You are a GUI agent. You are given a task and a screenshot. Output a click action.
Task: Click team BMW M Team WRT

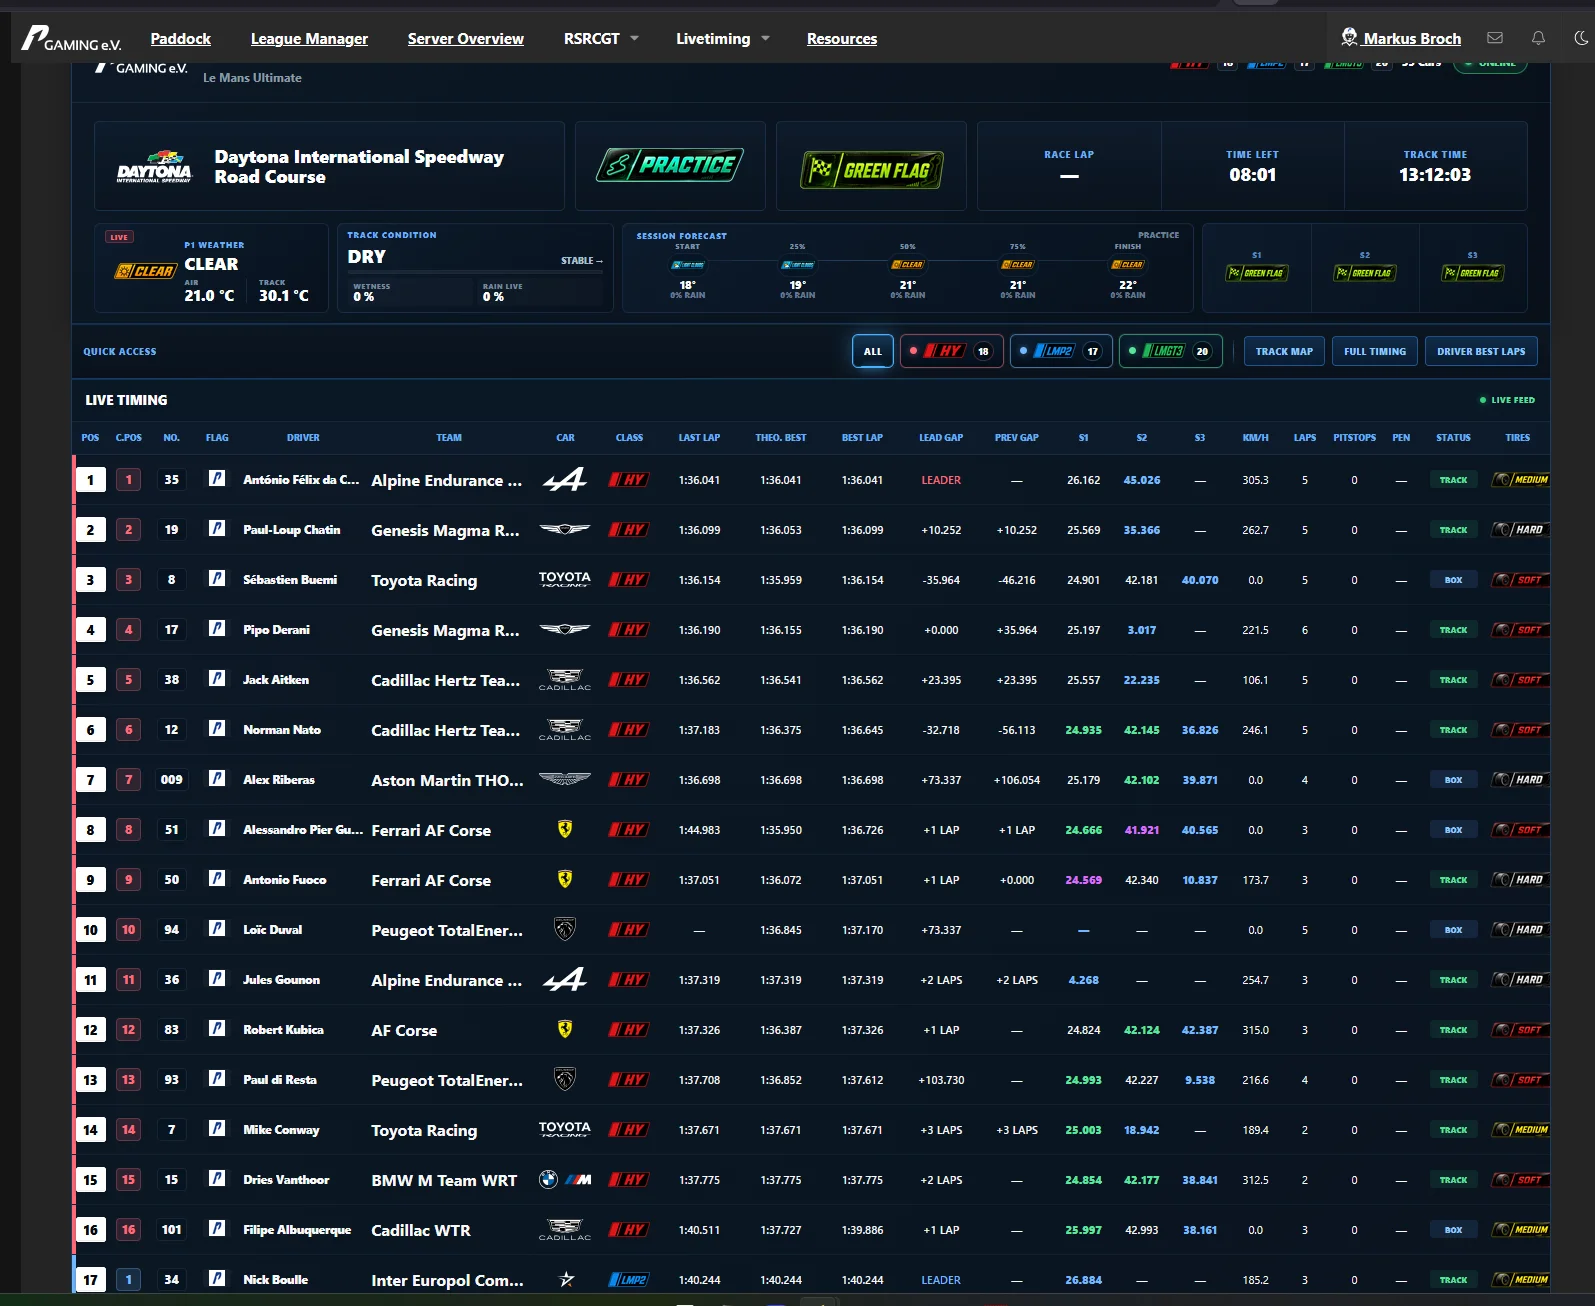coord(444,1180)
